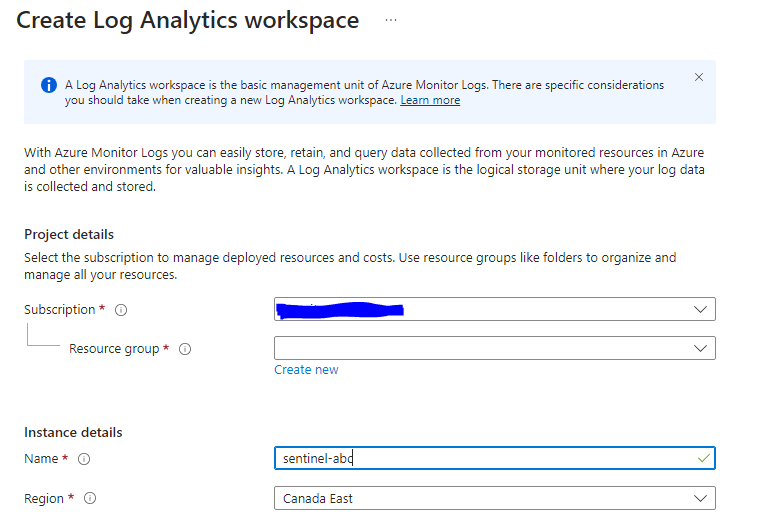
Task: Click the Name field label
Action: point(42,459)
